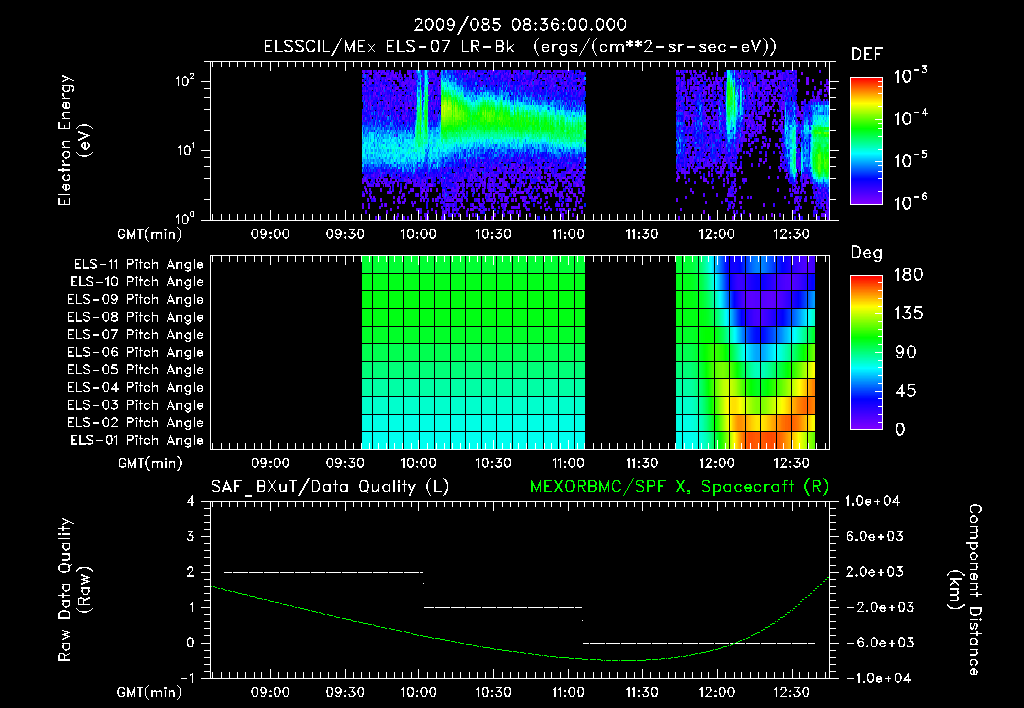Click the timestamp title 2009/085 08:36:00.000

[520, 25]
